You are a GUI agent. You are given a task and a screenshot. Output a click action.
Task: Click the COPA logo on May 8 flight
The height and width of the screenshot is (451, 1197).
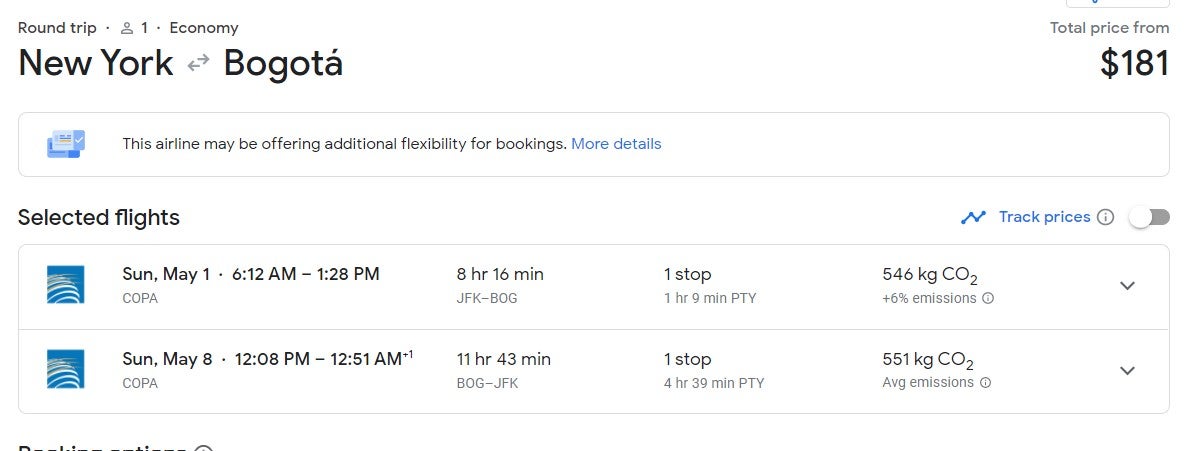click(x=66, y=369)
